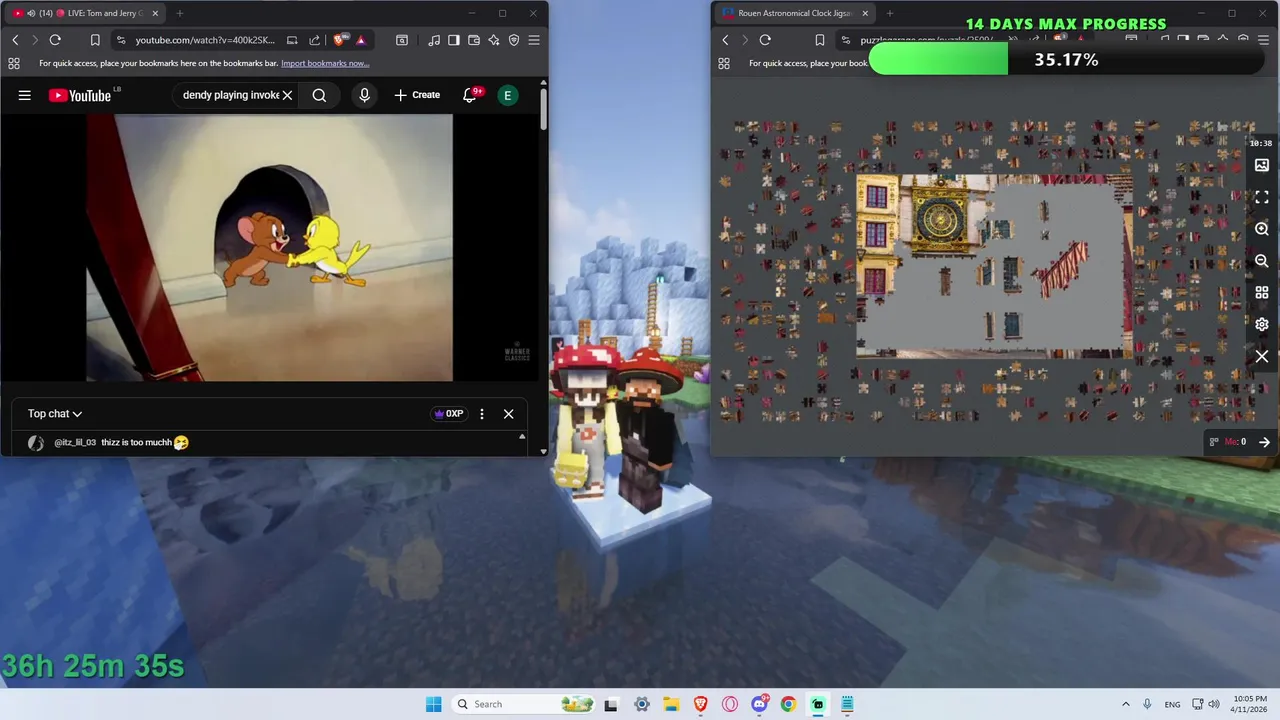Open the volume control in system tray

point(1214,704)
